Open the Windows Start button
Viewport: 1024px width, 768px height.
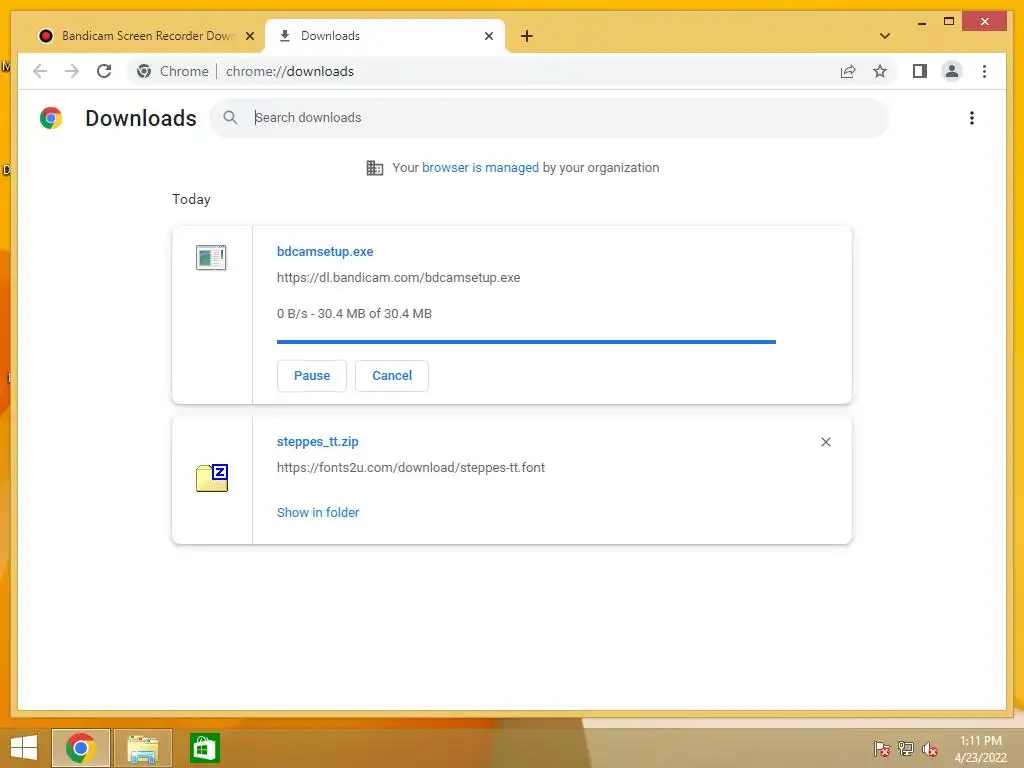pos(24,748)
